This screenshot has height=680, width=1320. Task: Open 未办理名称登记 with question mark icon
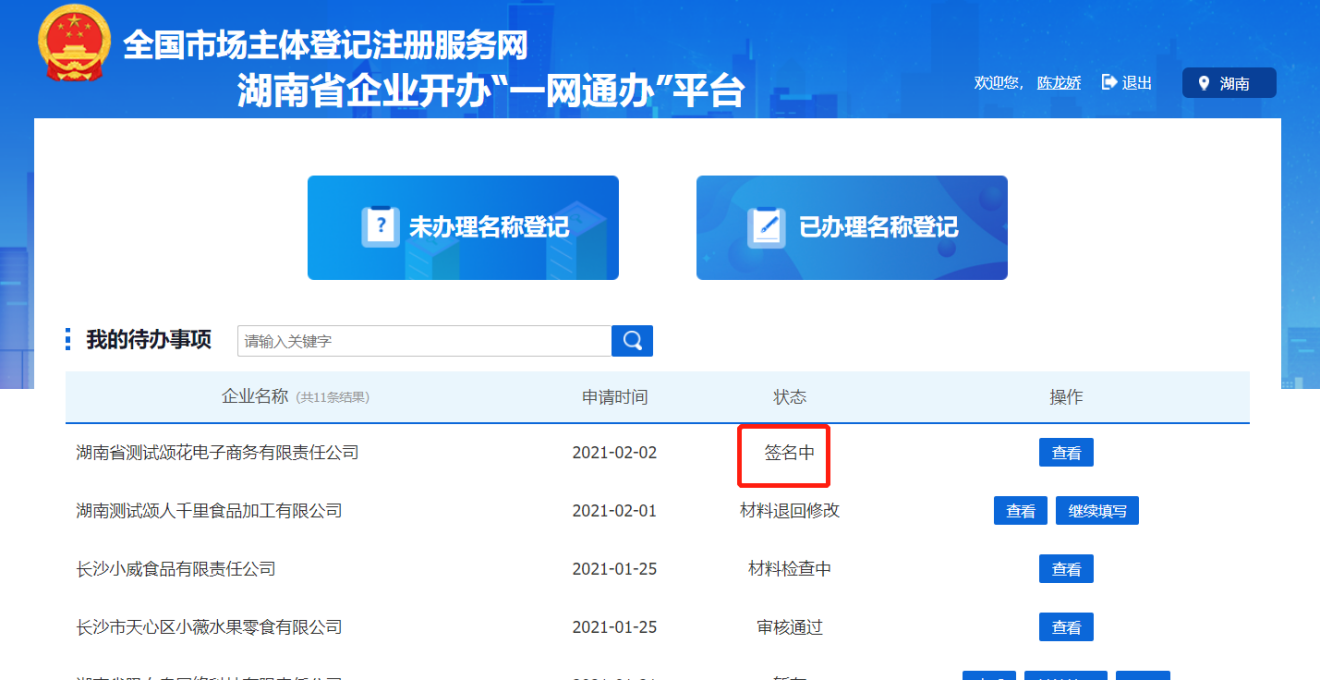pos(463,228)
